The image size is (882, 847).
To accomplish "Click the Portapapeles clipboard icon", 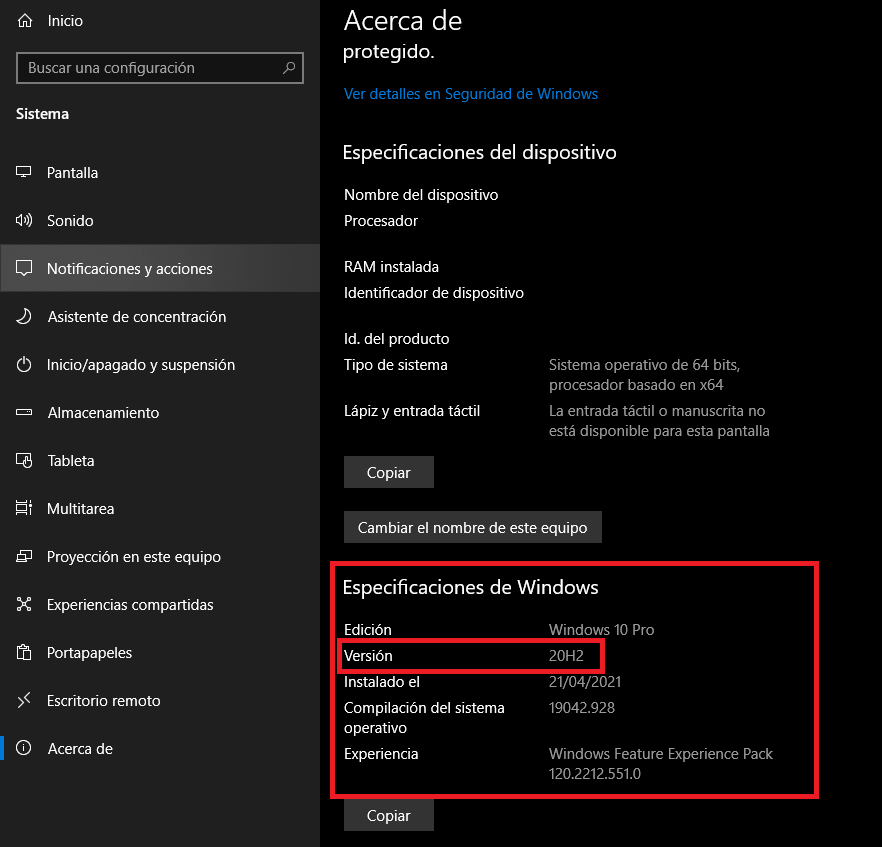I will [25, 653].
